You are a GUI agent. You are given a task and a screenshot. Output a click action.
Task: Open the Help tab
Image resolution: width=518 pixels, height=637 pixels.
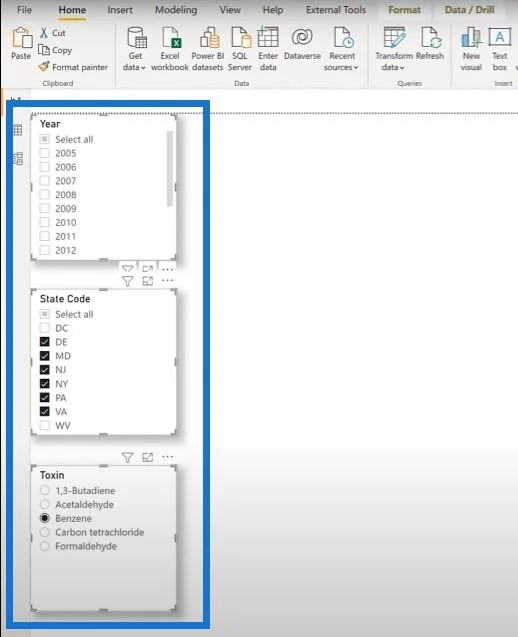tap(273, 10)
